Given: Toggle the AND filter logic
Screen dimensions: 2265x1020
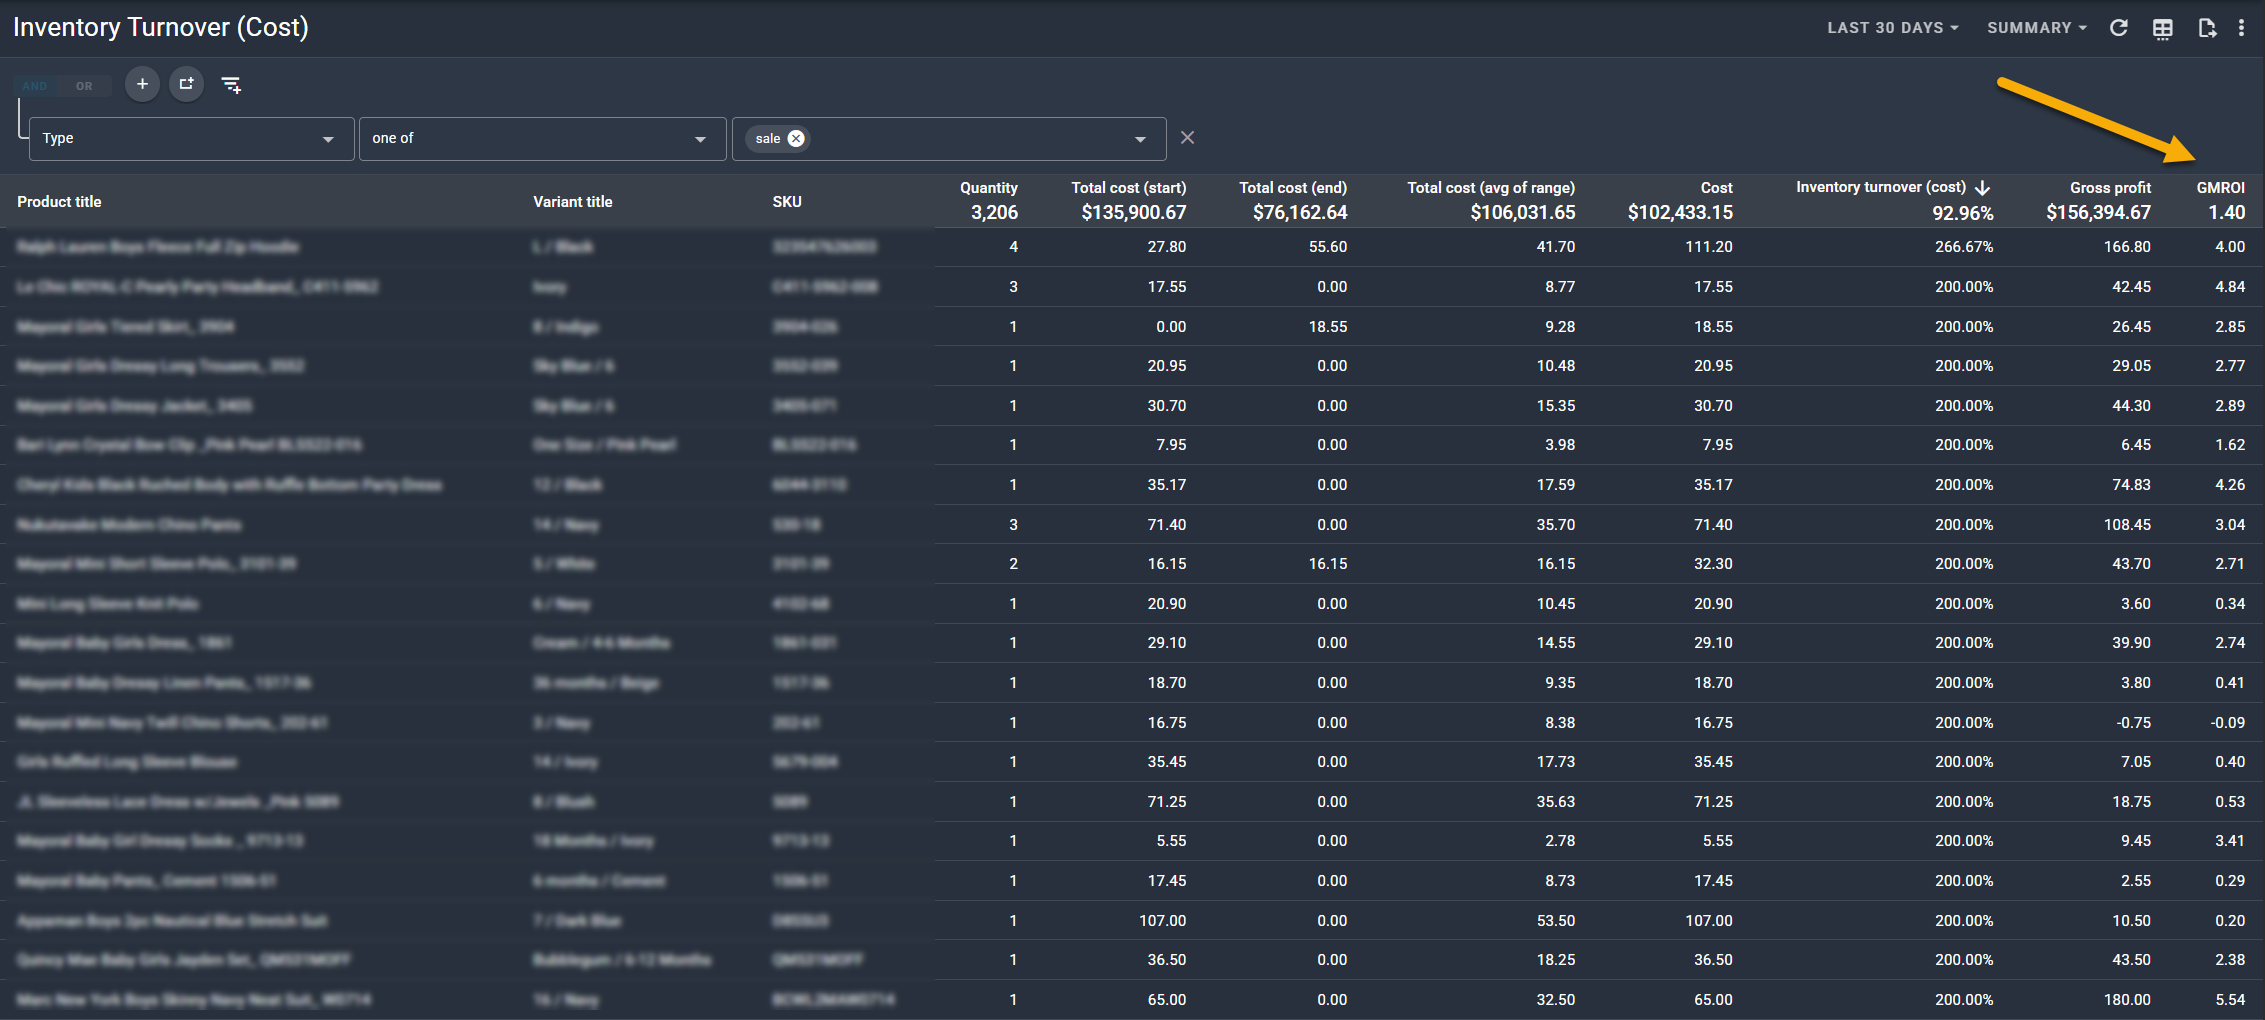Looking at the screenshot, I should coord(35,86).
